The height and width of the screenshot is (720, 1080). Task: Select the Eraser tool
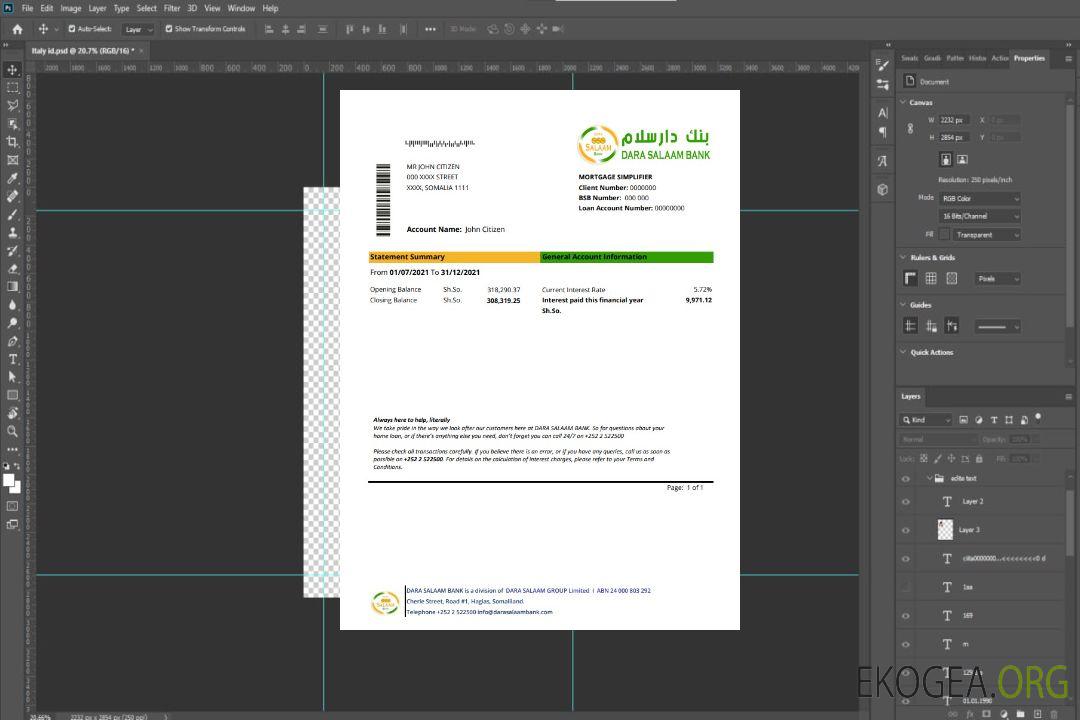point(12,269)
